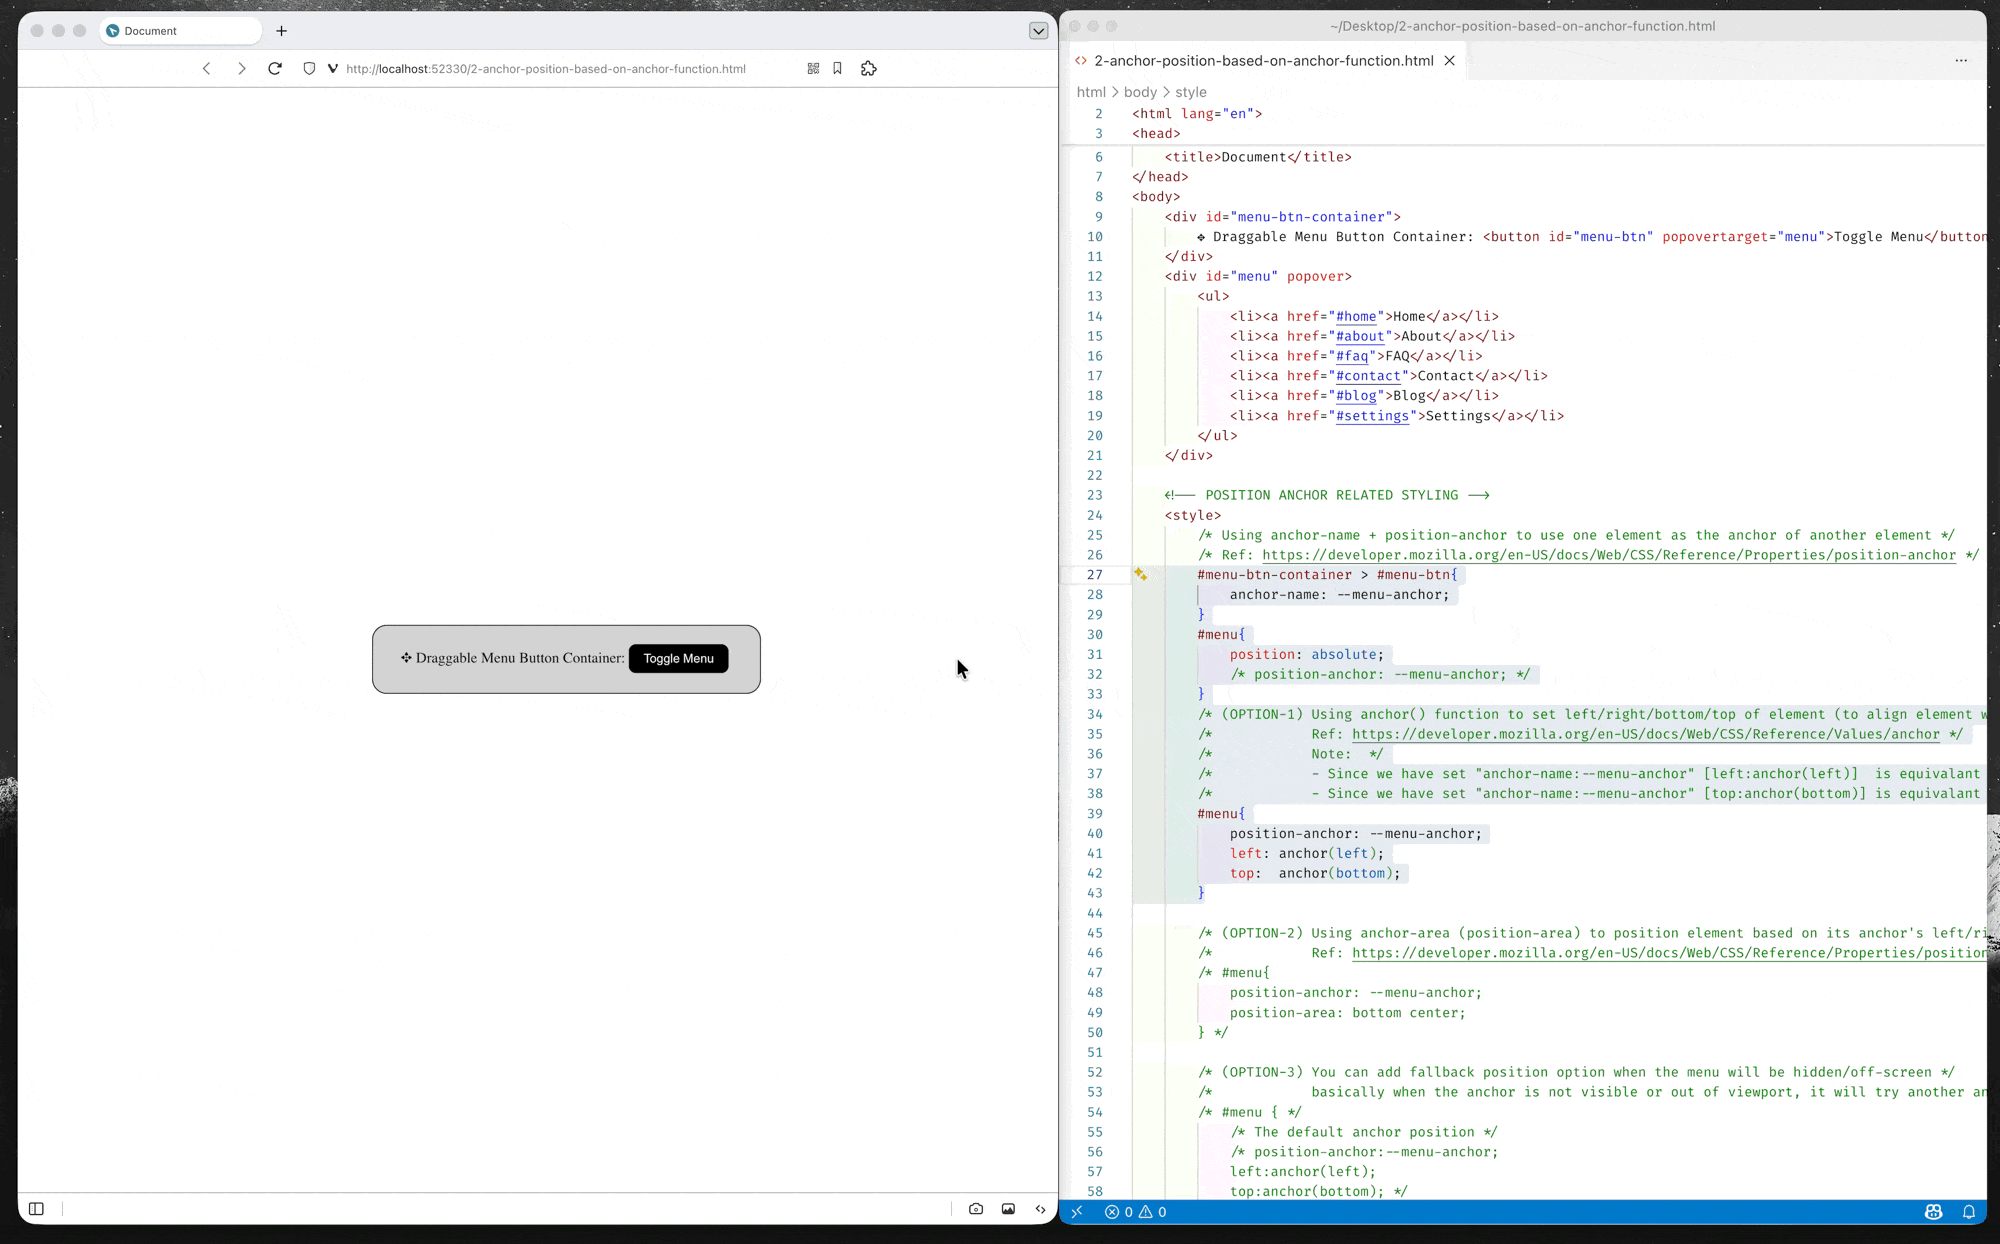2000x1244 pixels.
Task: Bookmark the current page
Action: click(838, 69)
